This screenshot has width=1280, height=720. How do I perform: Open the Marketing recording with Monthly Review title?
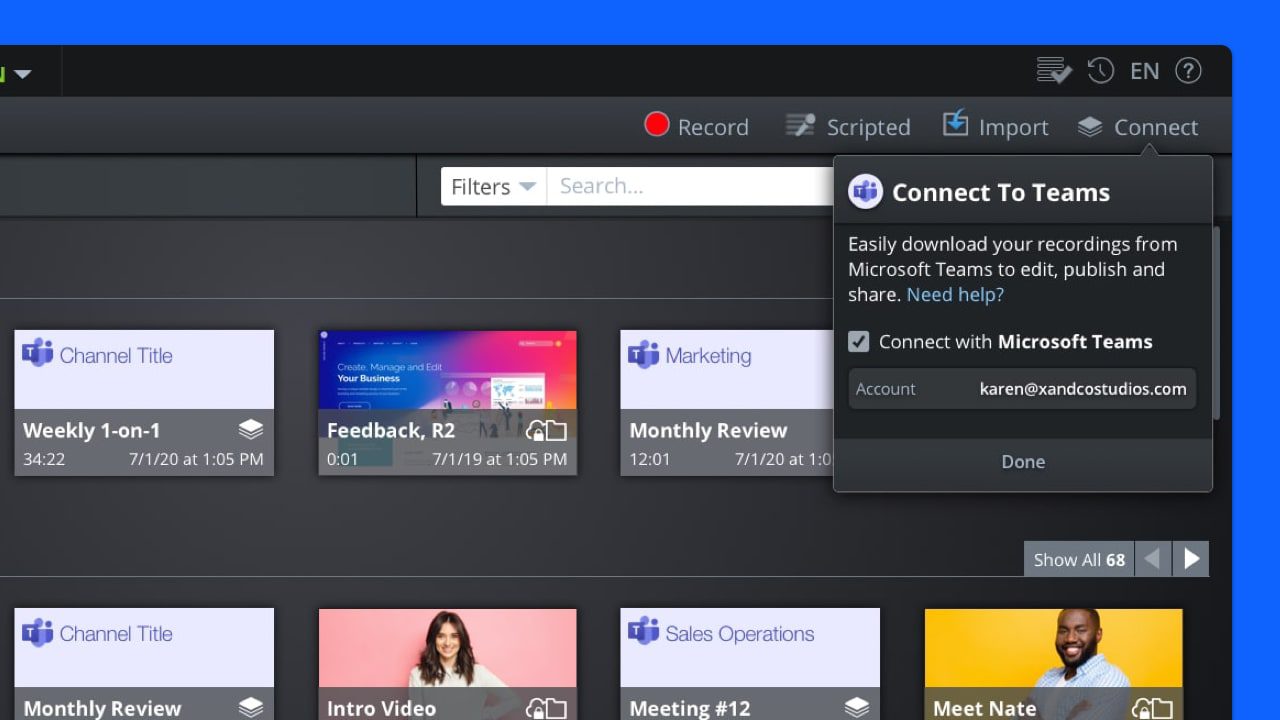coord(727,403)
